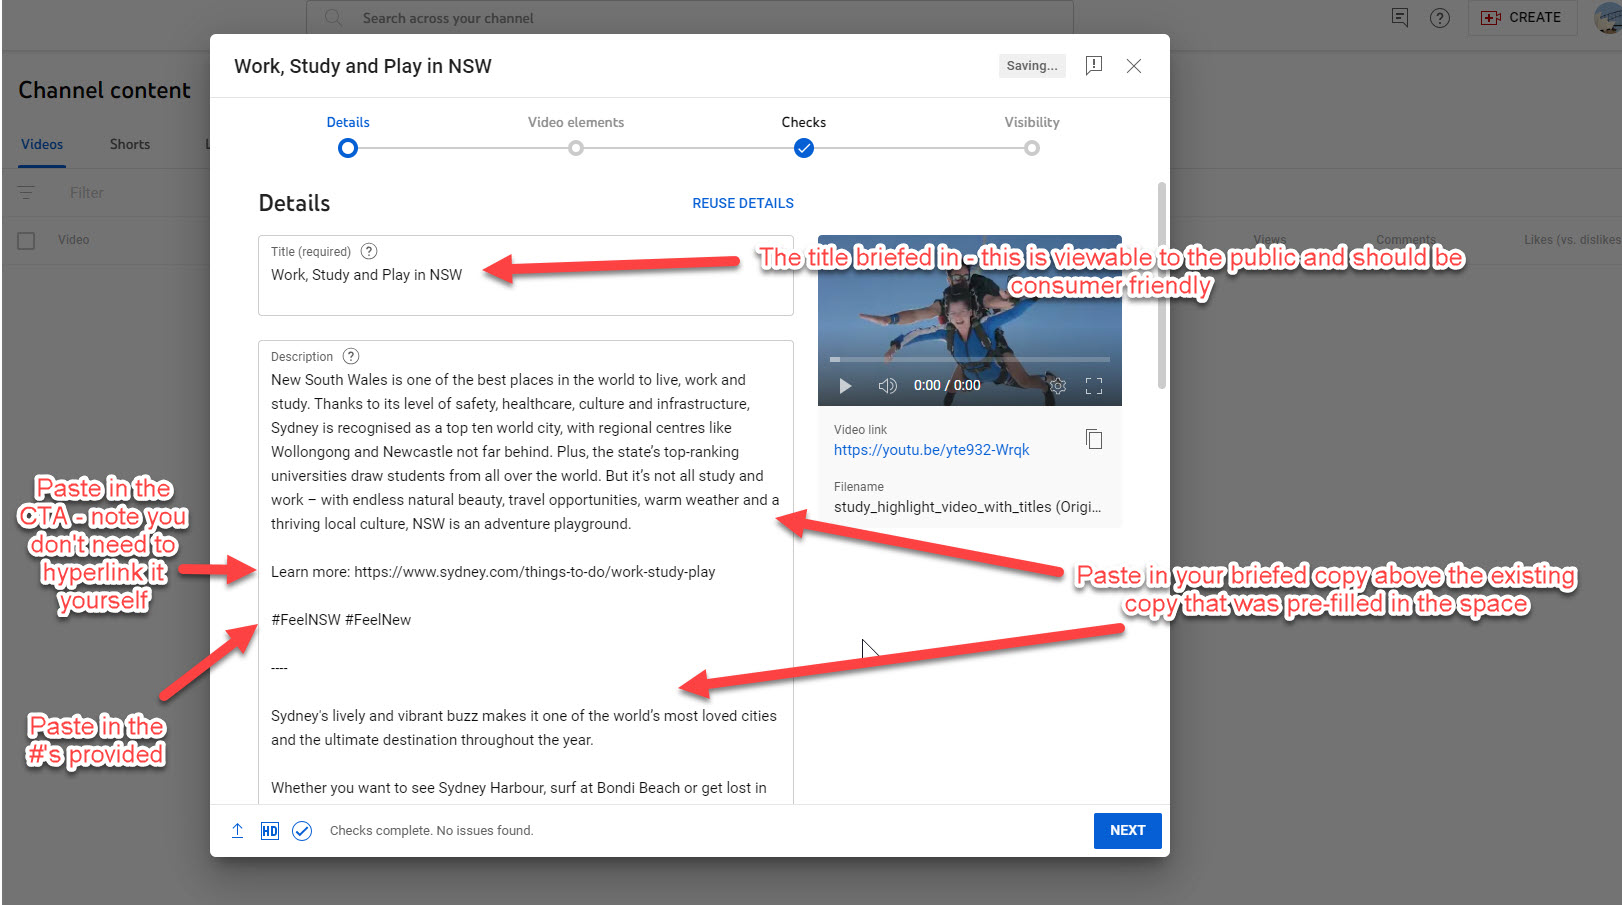1622x905 pixels.
Task: Click the preview video progress bar
Action: pyautogui.click(x=970, y=359)
